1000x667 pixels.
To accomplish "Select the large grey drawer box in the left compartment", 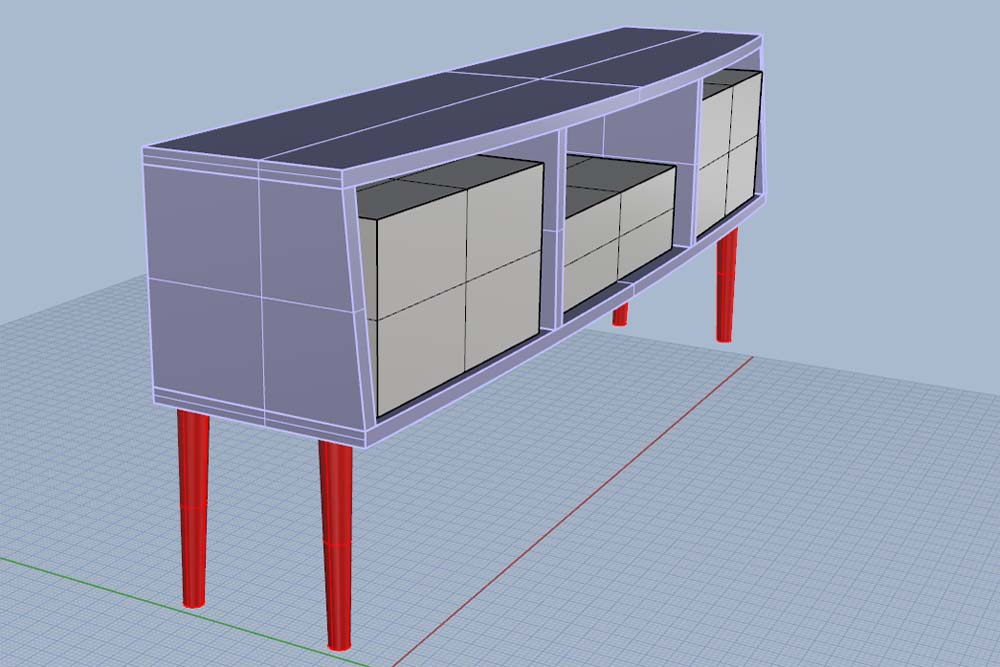I will pos(450,284).
